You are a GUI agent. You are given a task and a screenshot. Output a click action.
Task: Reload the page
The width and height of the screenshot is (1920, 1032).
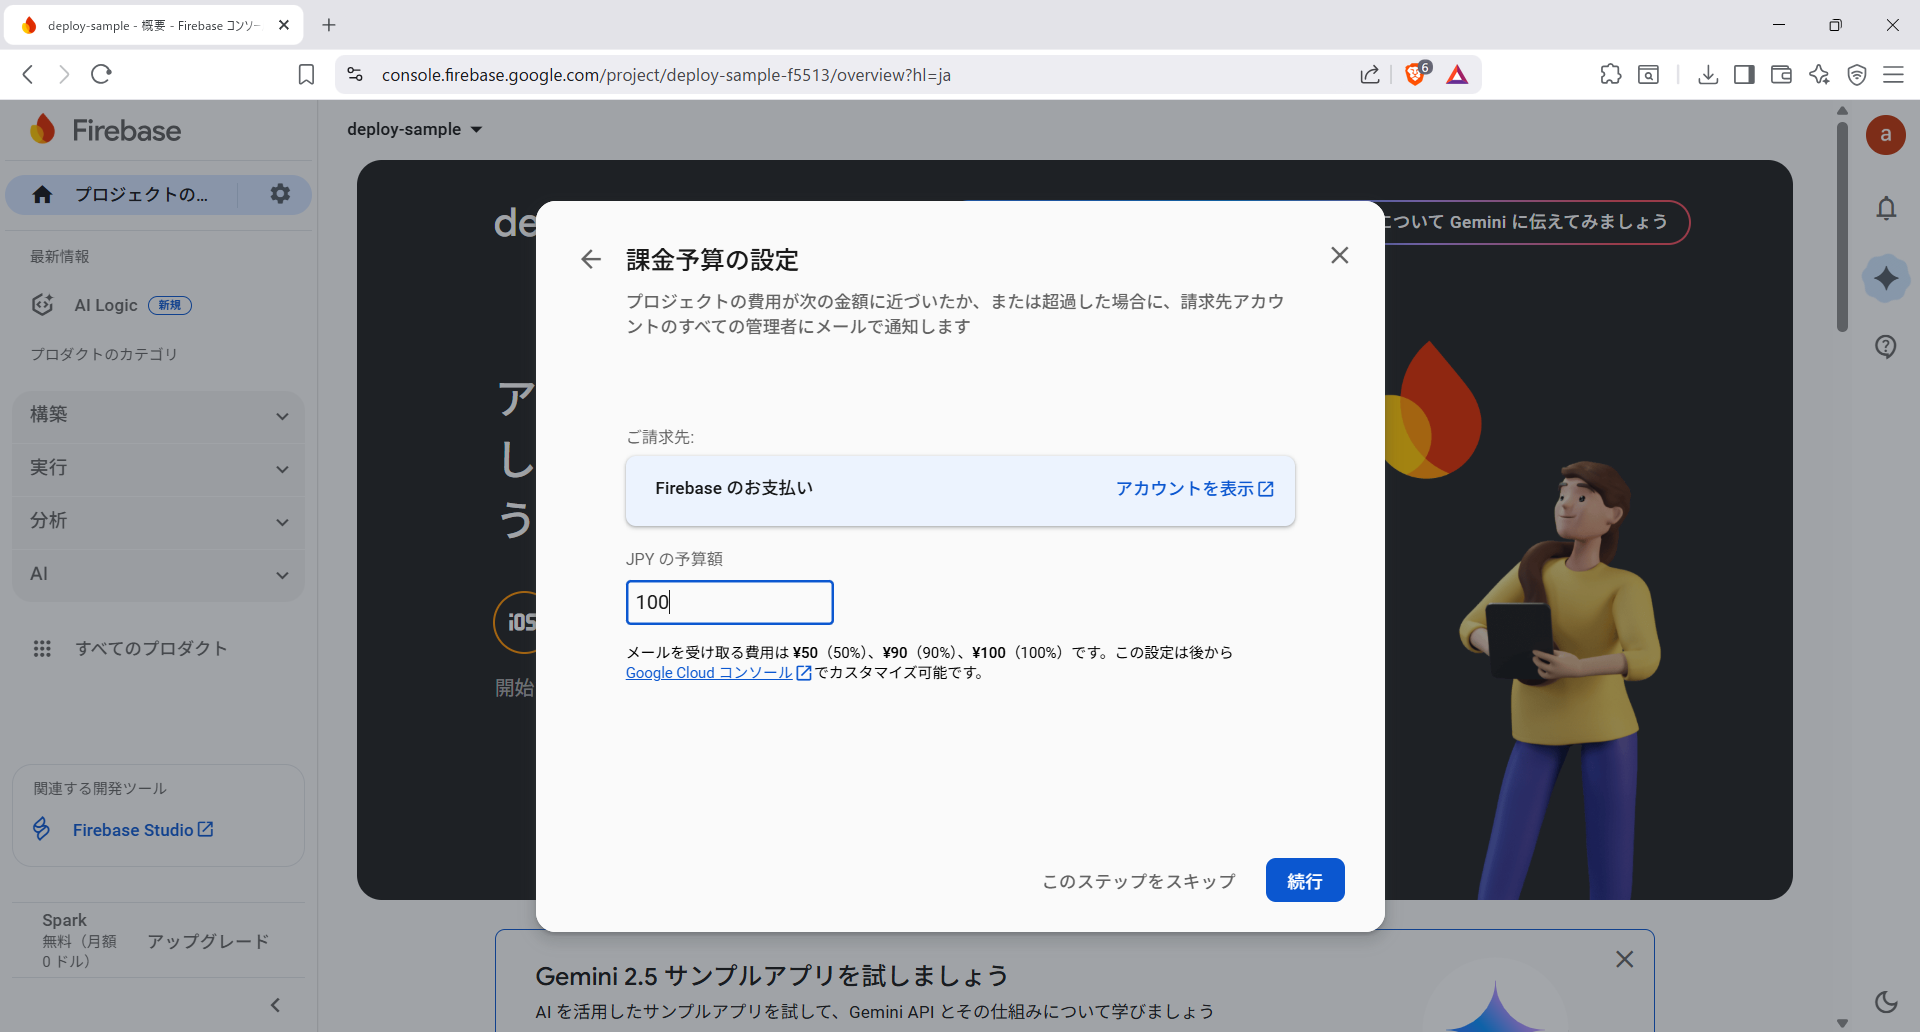[x=101, y=74]
